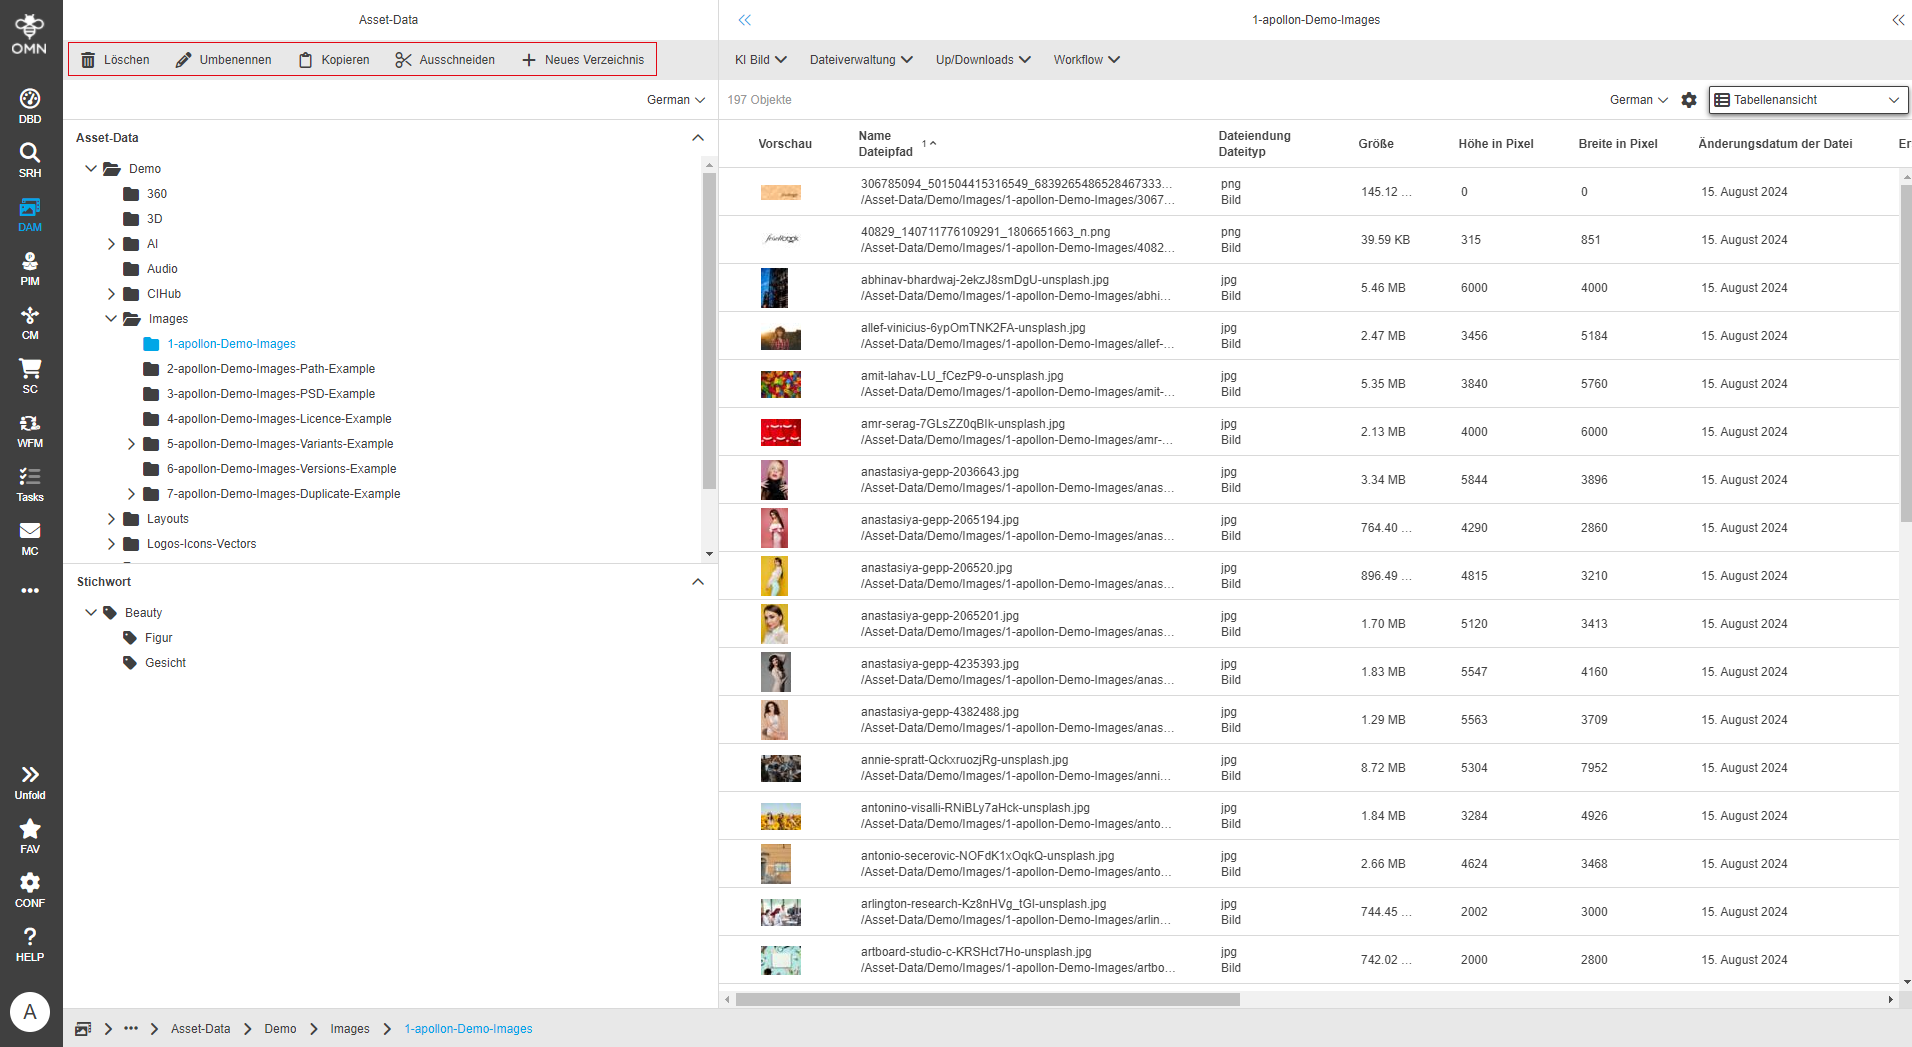Click the Neues Verzeichnis button

[583, 59]
